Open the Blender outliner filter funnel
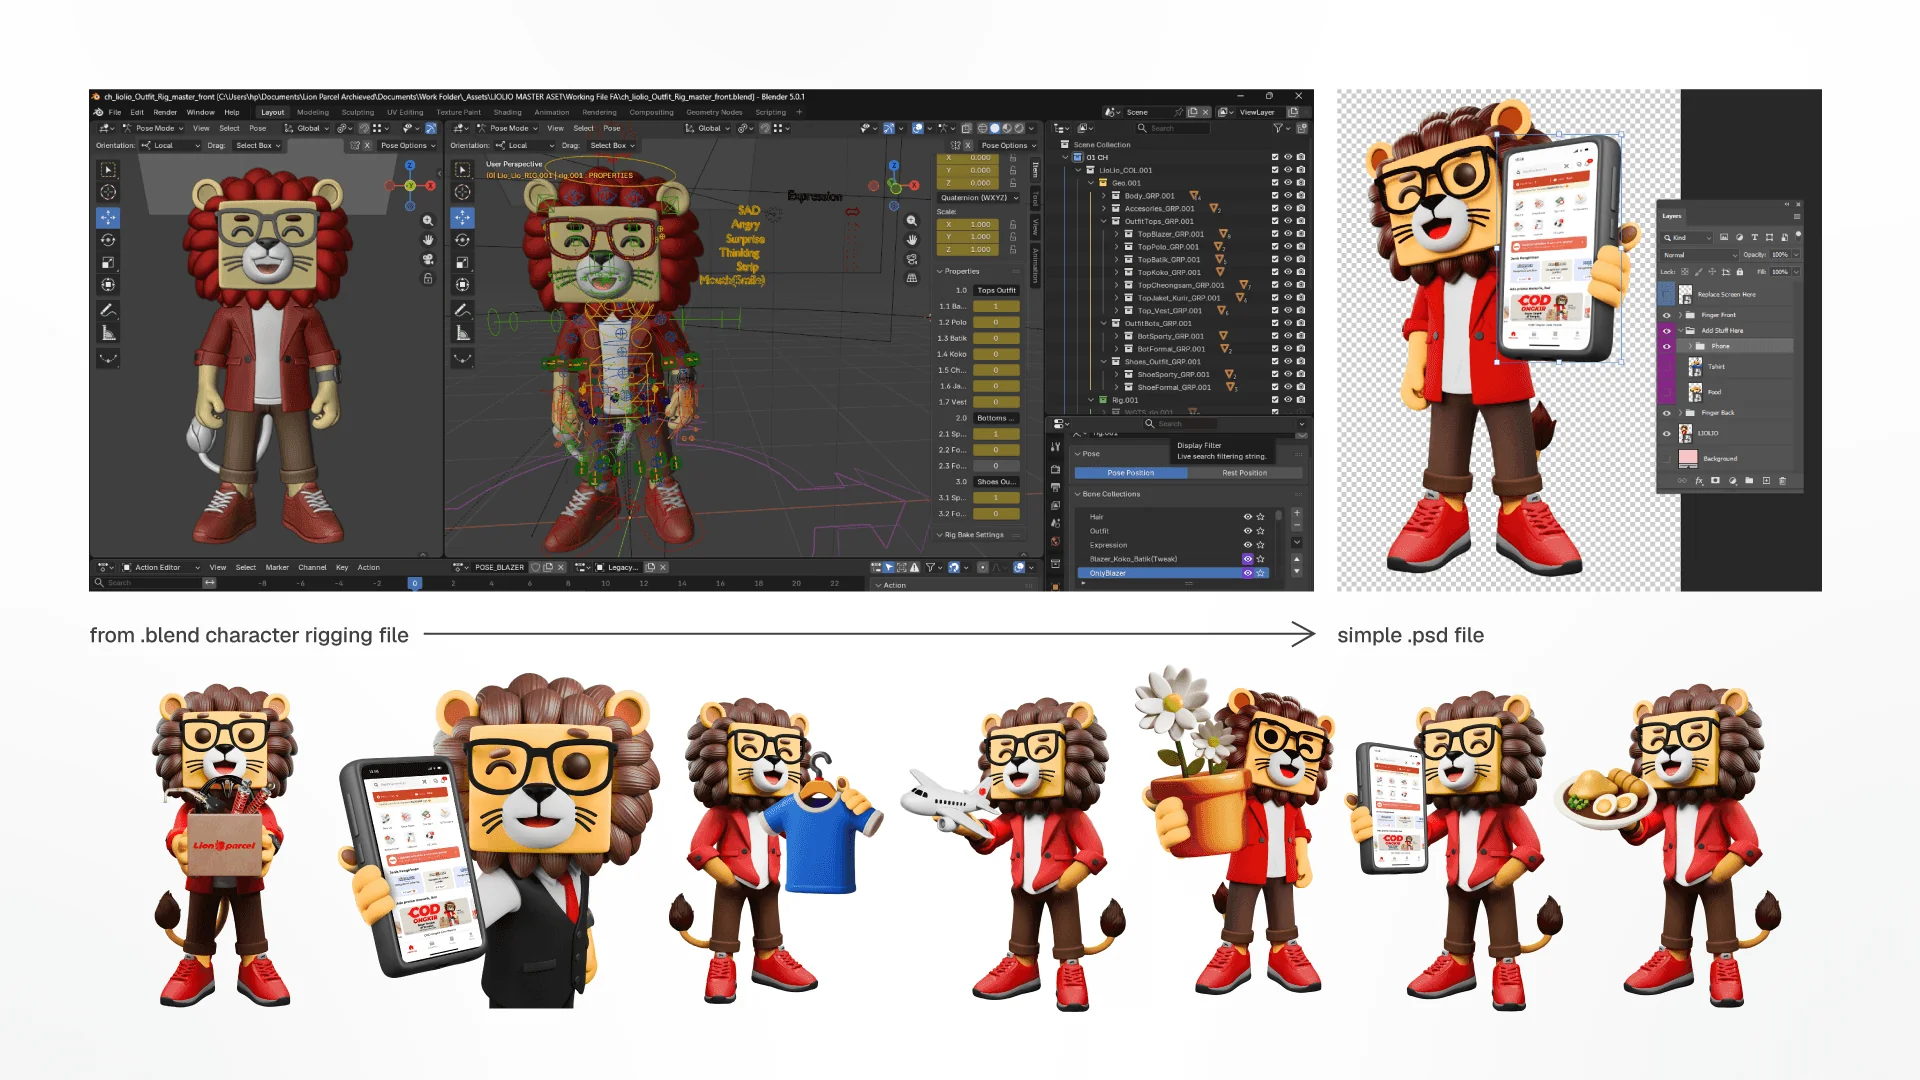This screenshot has height=1080, width=1920. pos(1277,128)
